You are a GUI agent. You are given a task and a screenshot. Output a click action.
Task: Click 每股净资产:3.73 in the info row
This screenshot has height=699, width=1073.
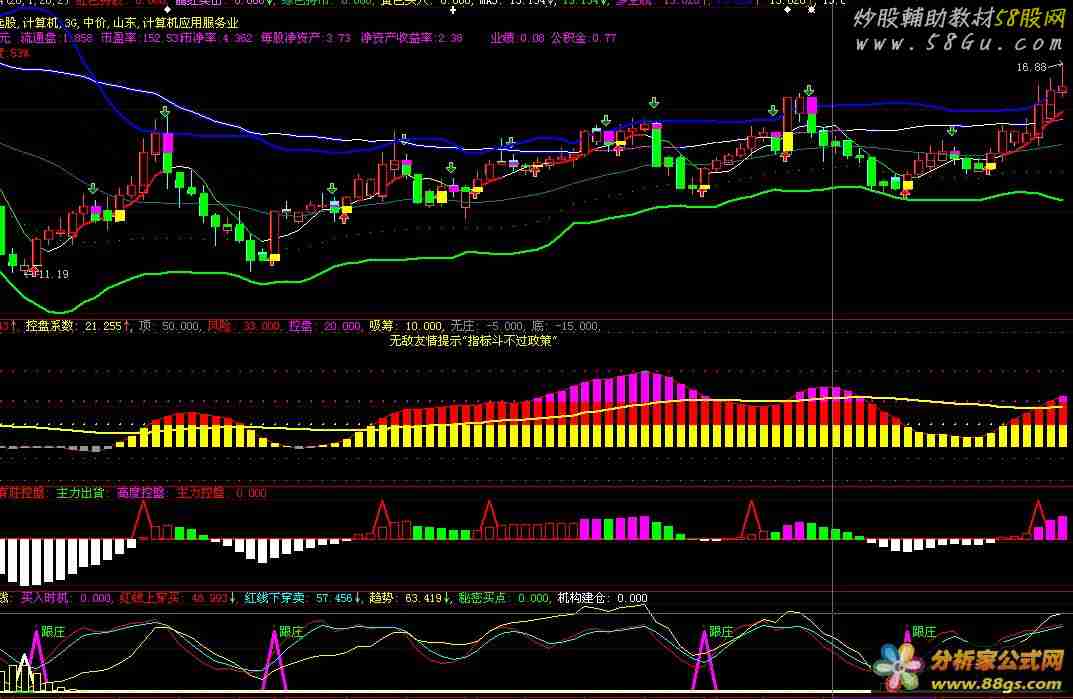305,38
